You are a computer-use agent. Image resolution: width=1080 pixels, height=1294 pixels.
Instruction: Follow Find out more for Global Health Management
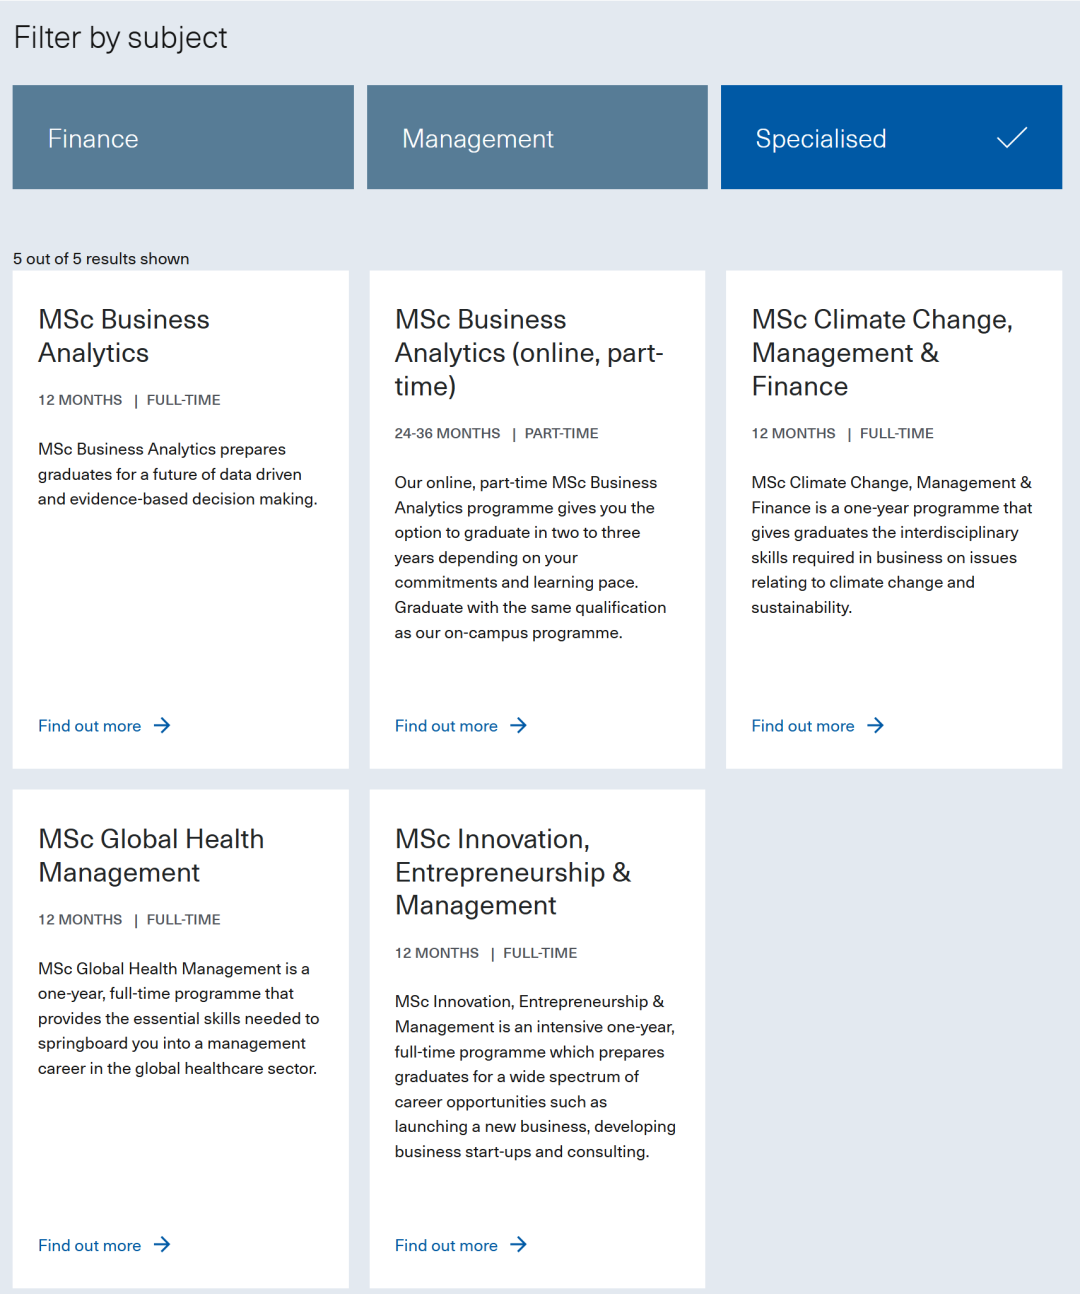pos(90,1245)
